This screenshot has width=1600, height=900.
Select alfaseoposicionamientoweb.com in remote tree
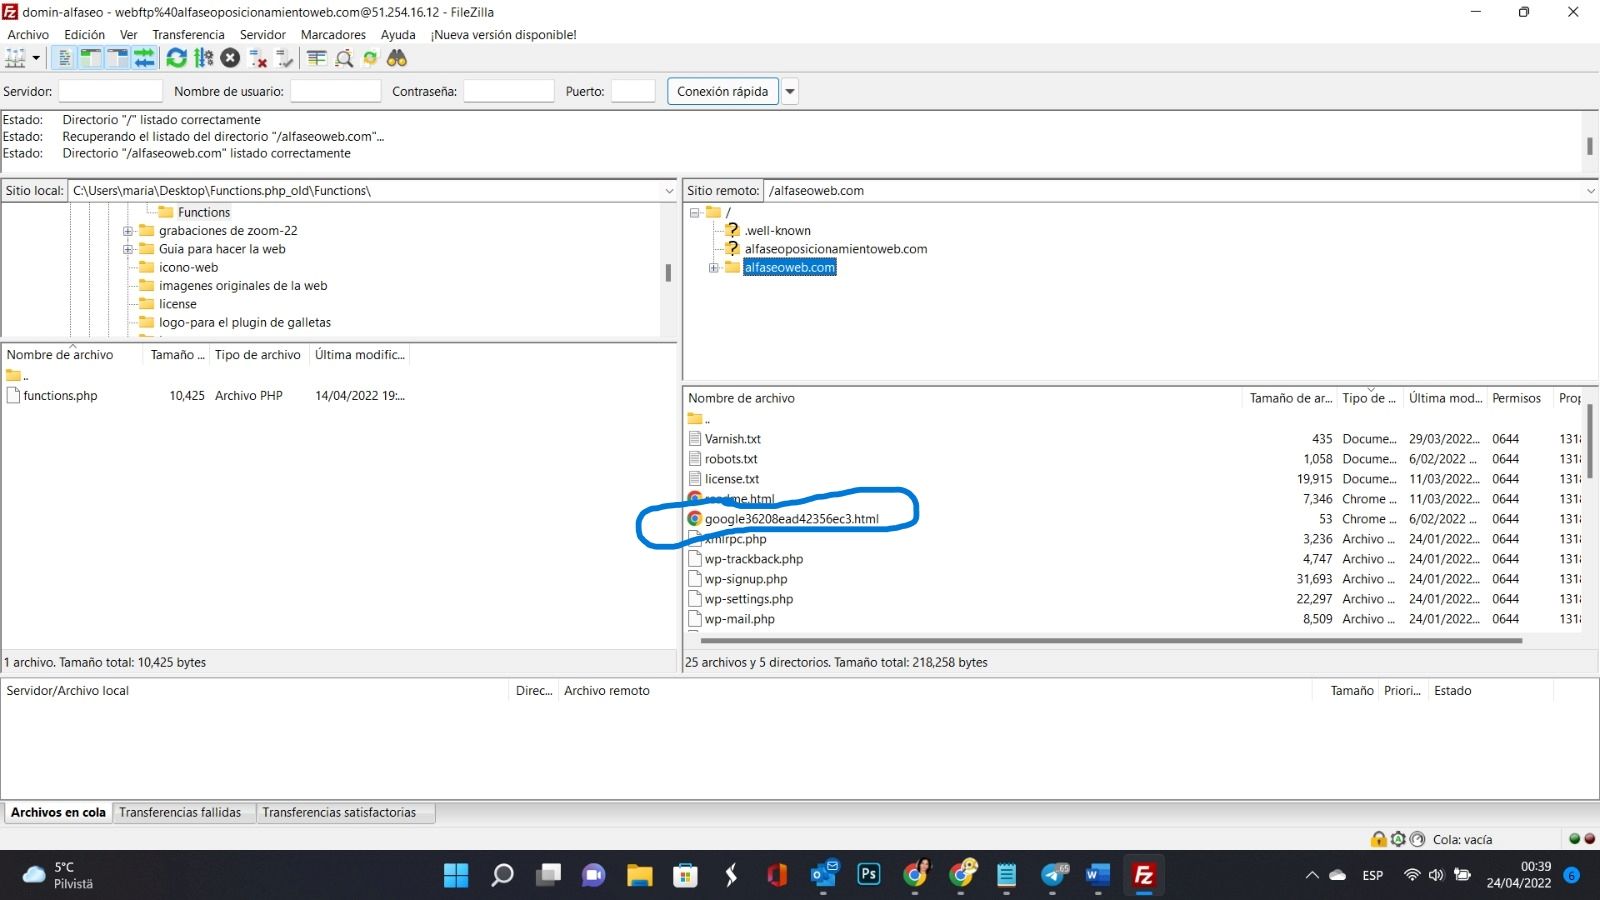coord(836,249)
